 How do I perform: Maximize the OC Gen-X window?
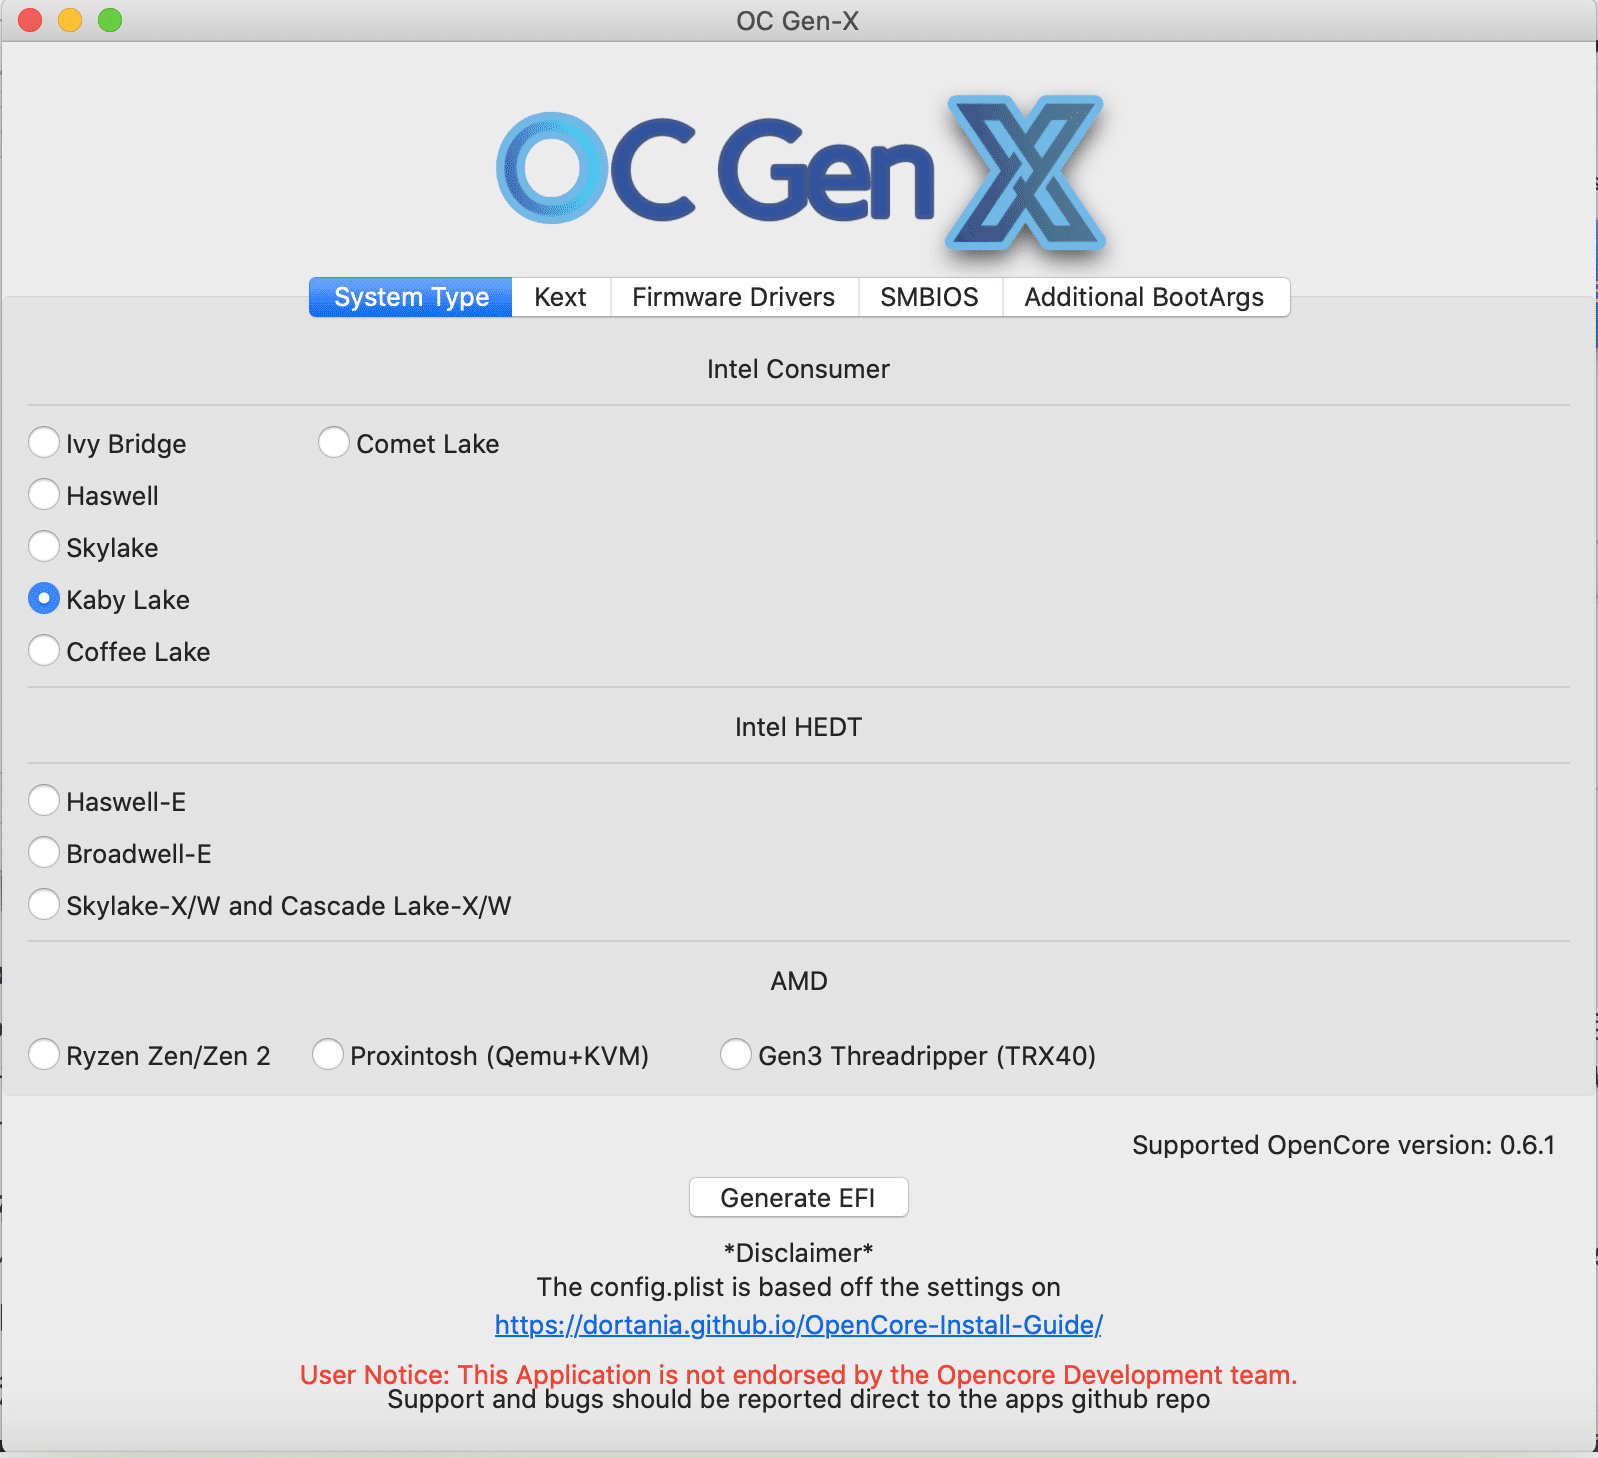coord(110,20)
